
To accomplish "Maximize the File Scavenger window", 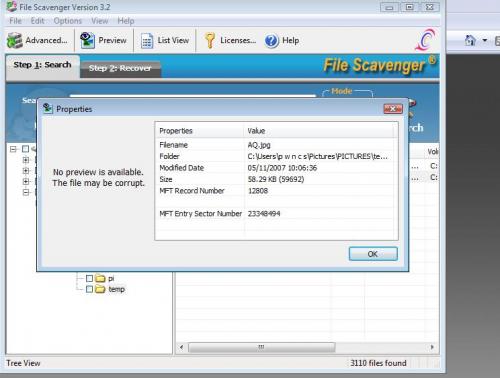I will point(409,7).
